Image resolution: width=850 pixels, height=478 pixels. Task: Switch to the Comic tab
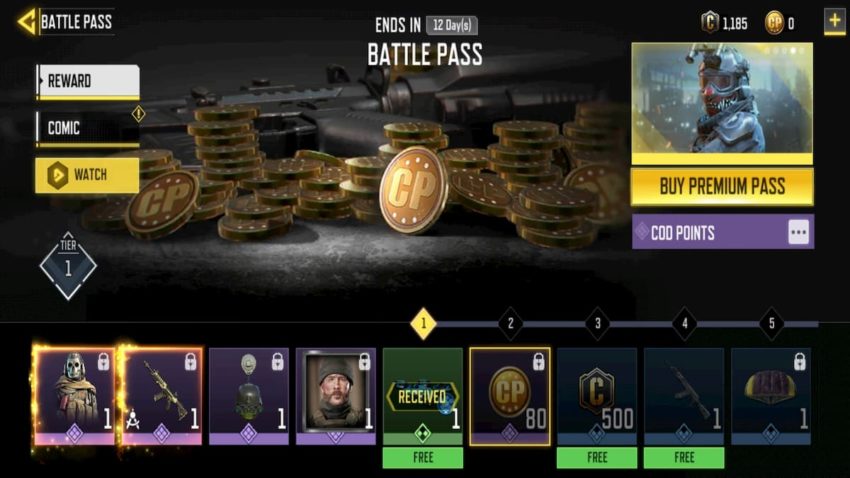88,128
